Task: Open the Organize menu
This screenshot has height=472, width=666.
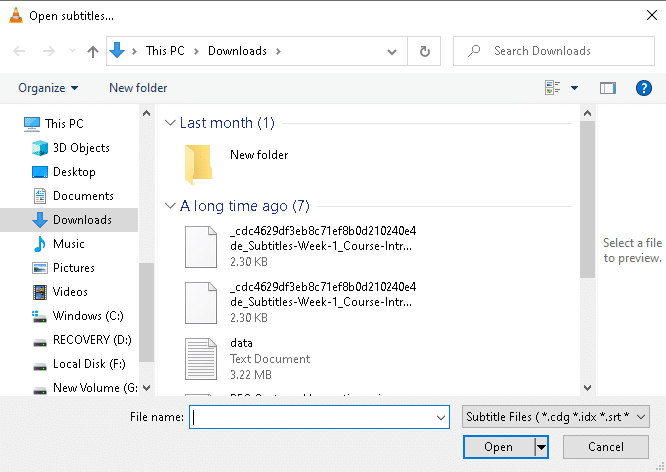Action: (x=48, y=88)
